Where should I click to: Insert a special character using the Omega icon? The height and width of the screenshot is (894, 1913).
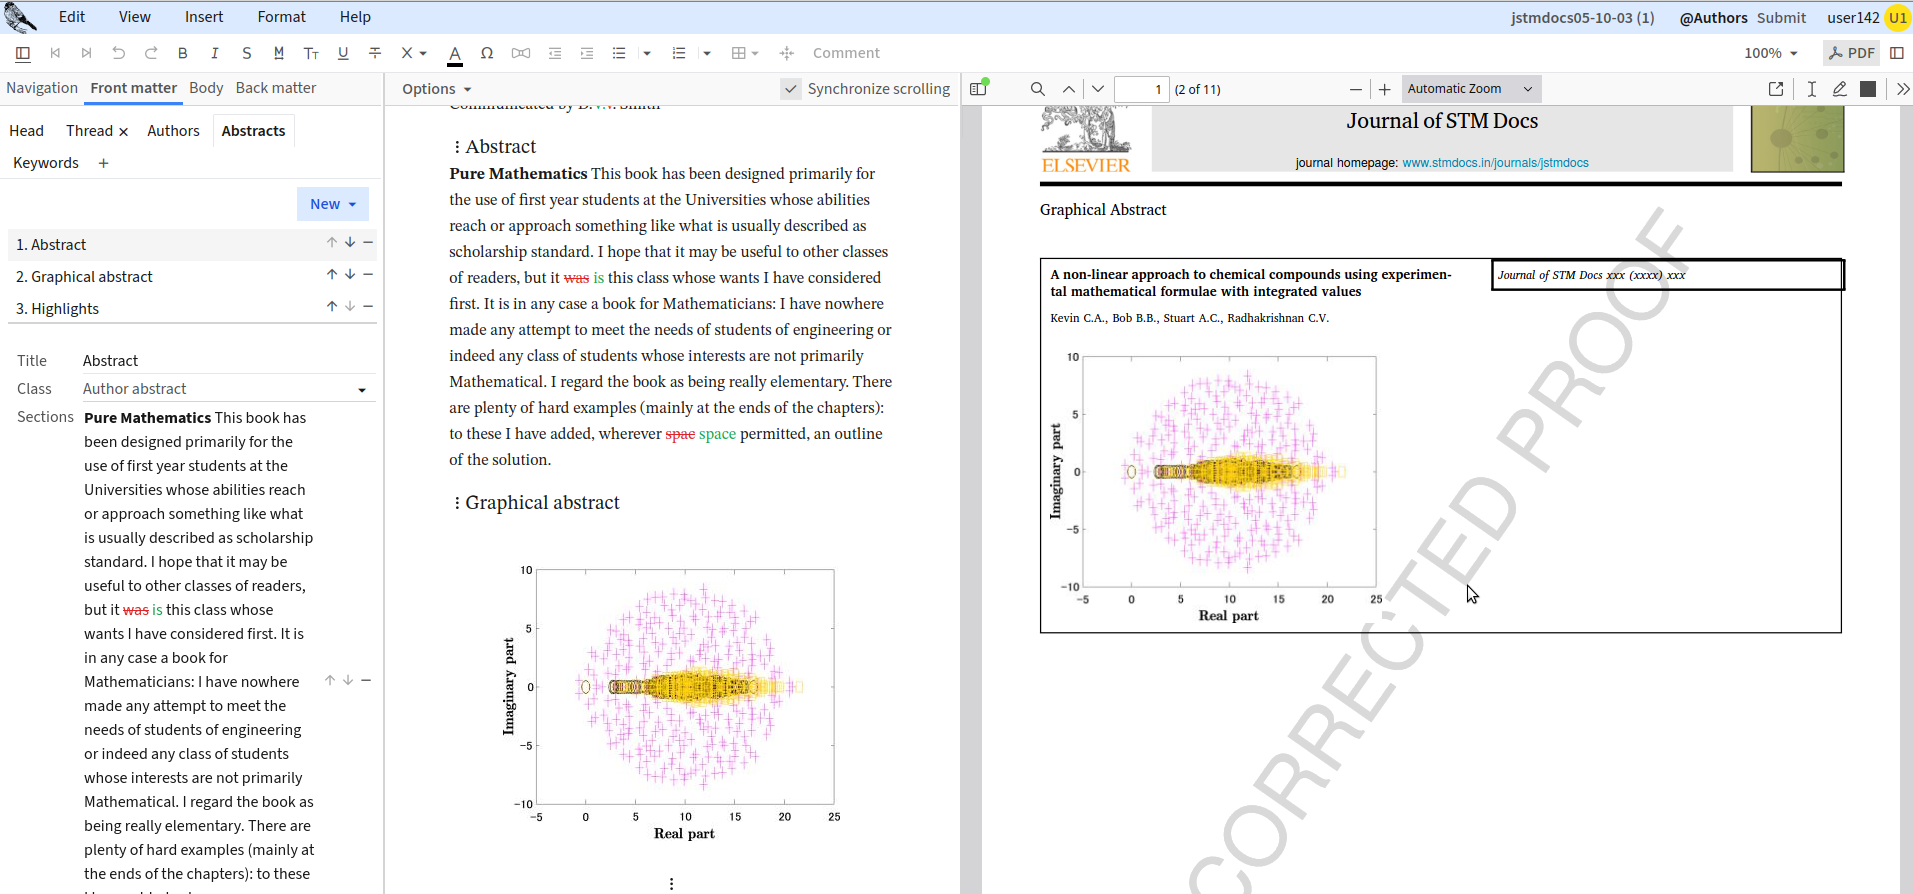487,53
